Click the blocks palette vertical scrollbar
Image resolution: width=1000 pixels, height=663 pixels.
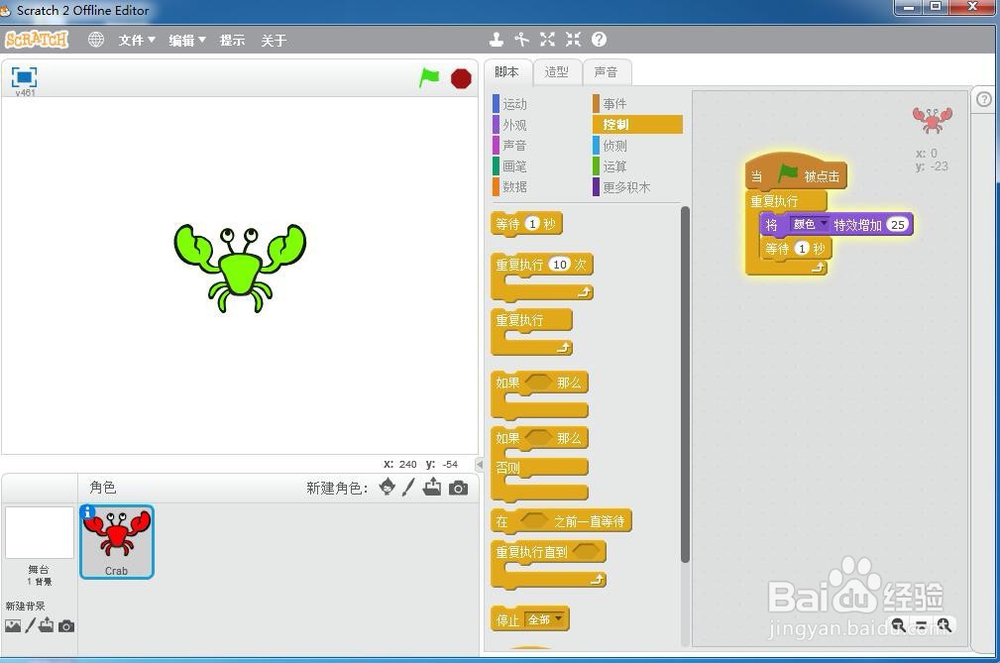pos(685,384)
